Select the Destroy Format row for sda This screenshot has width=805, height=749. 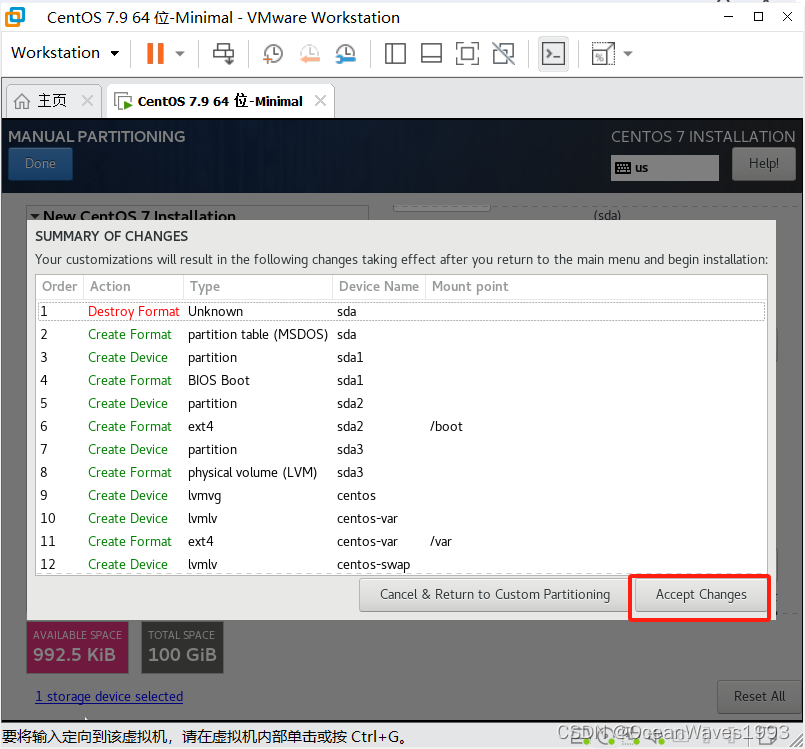click(401, 312)
